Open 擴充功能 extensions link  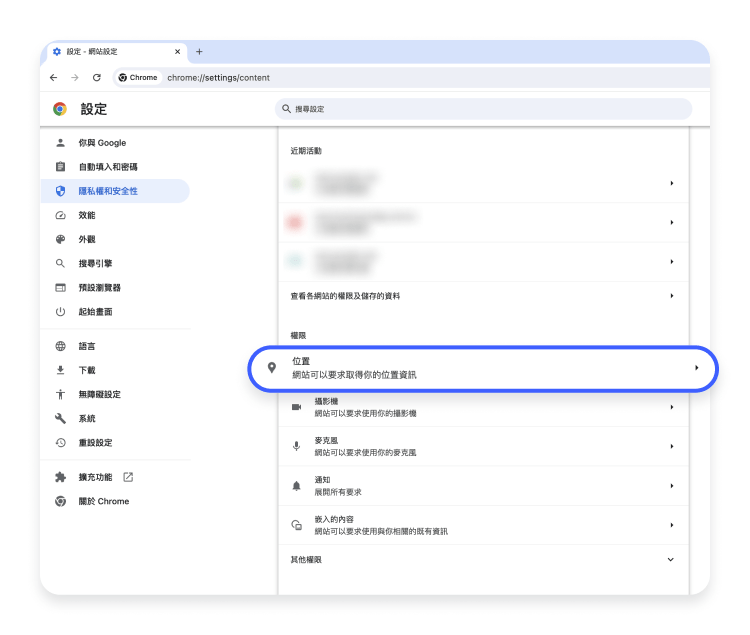click(115, 477)
